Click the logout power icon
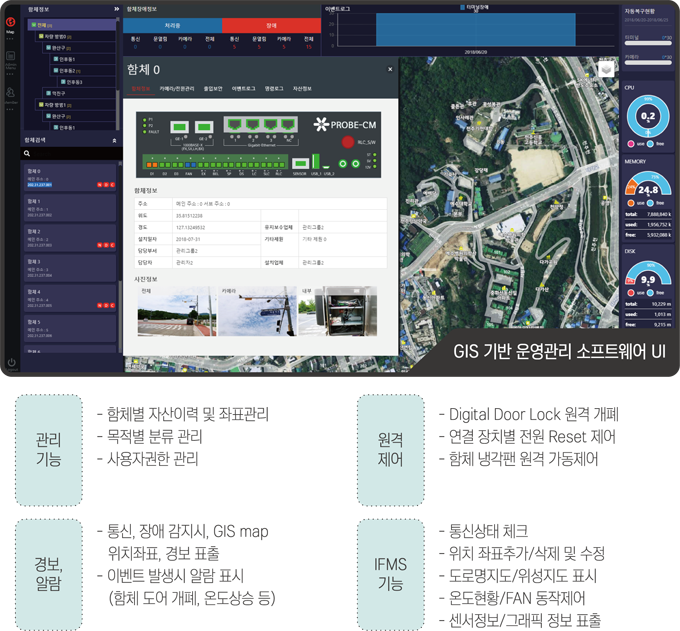The width and height of the screenshot is (680, 631). pos(10,362)
